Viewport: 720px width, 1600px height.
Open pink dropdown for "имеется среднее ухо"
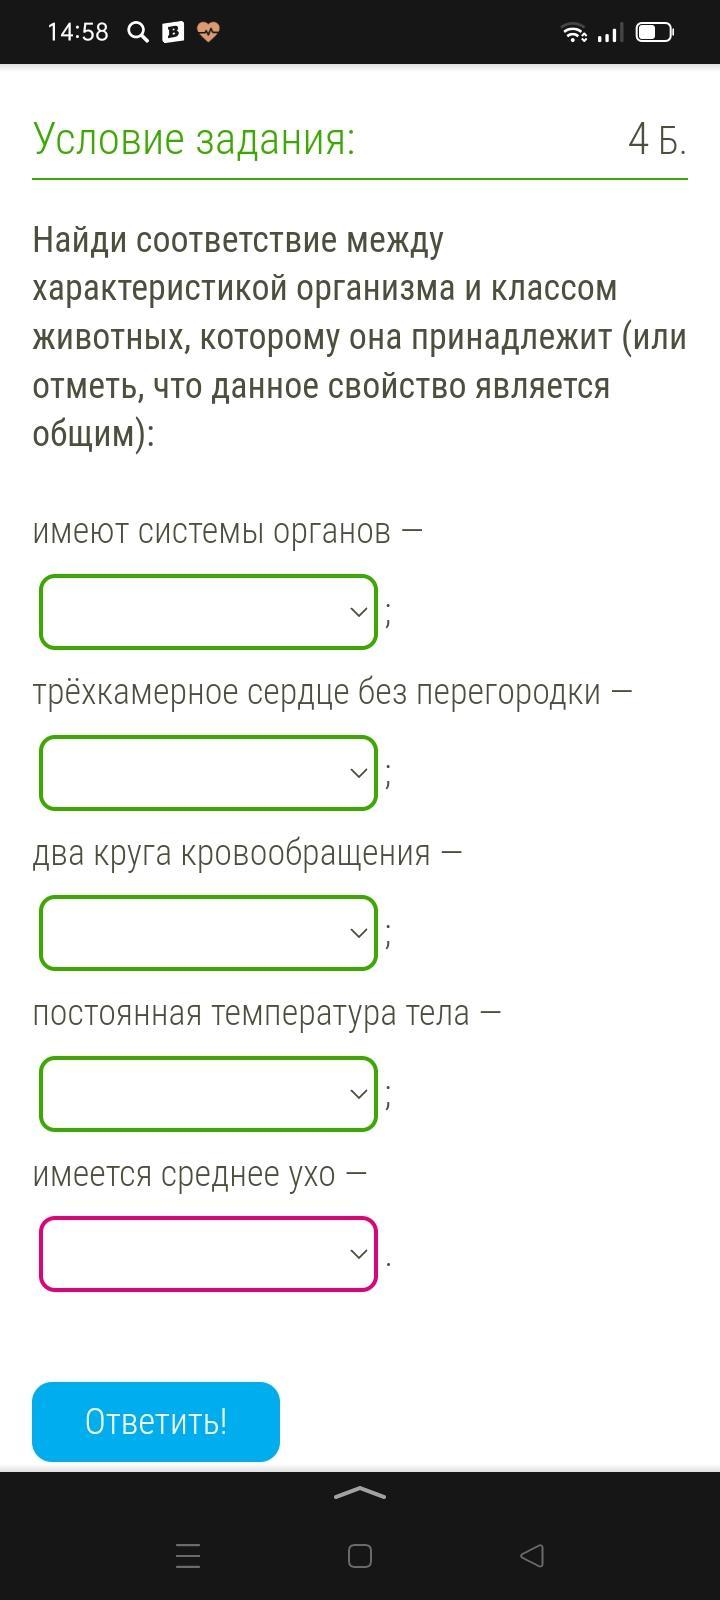[208, 1254]
